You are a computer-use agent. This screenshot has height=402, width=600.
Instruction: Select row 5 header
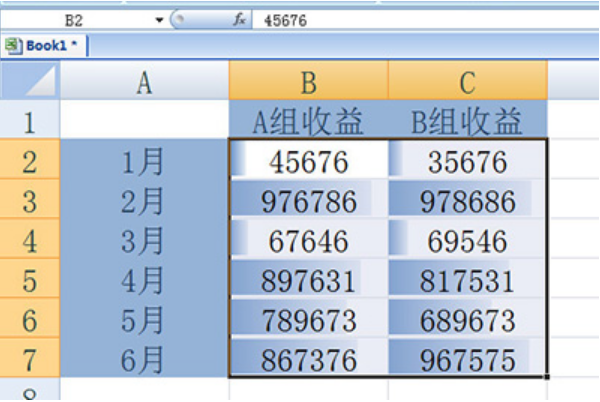(x=30, y=278)
